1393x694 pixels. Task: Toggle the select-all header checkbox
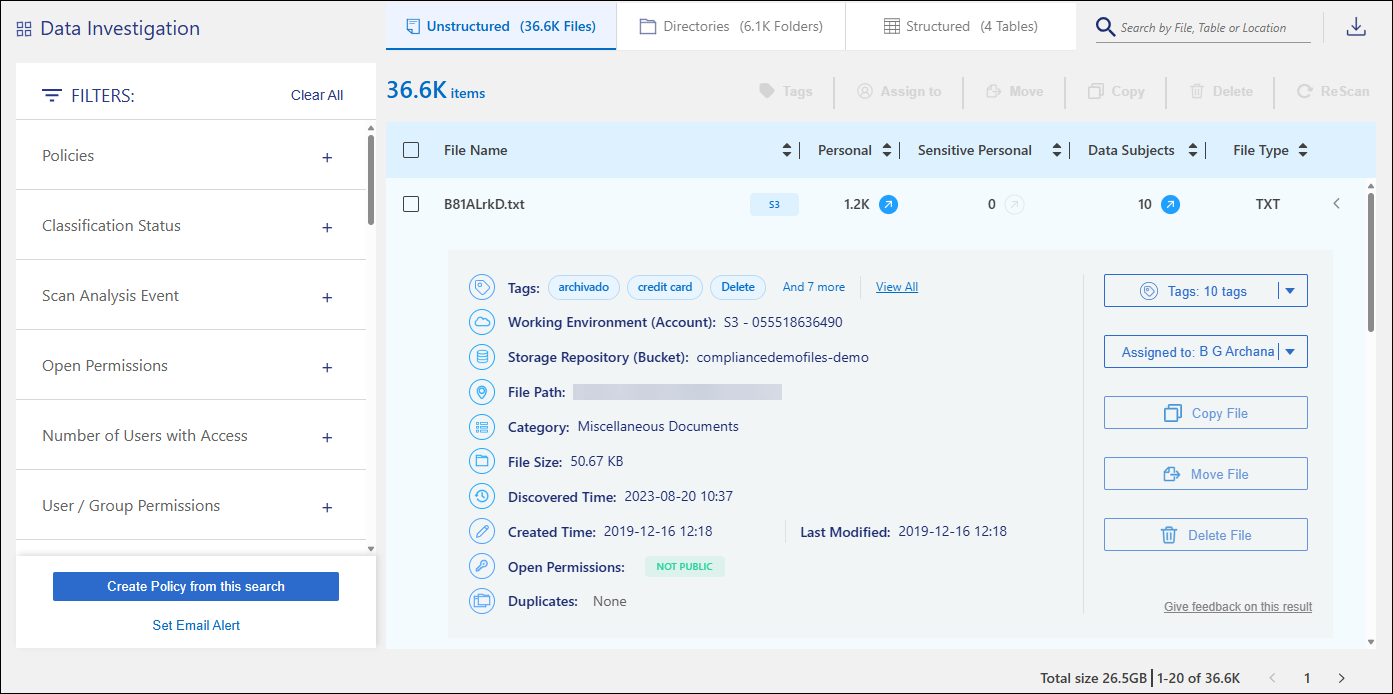(411, 150)
